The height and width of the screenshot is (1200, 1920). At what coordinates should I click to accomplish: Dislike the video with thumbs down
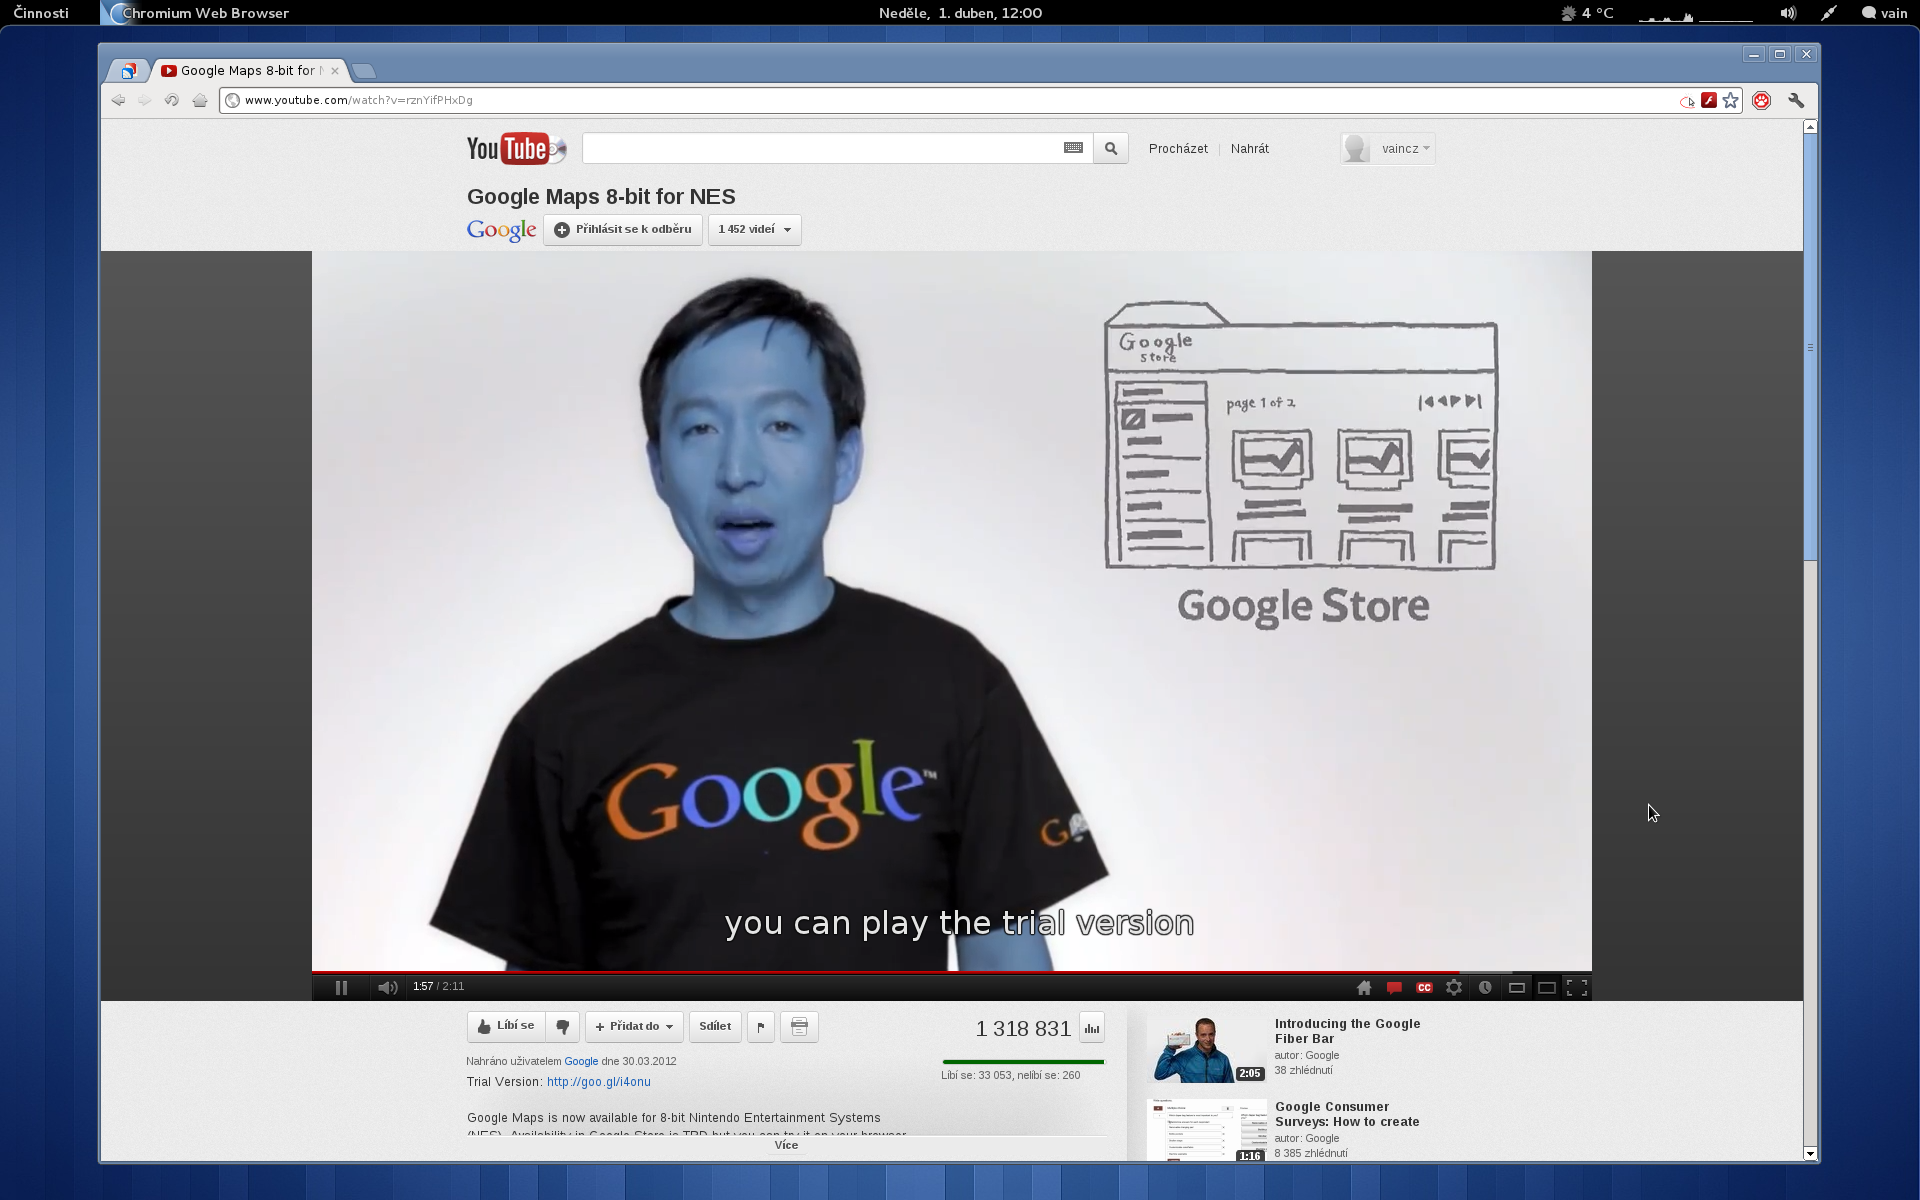coord(562,1026)
